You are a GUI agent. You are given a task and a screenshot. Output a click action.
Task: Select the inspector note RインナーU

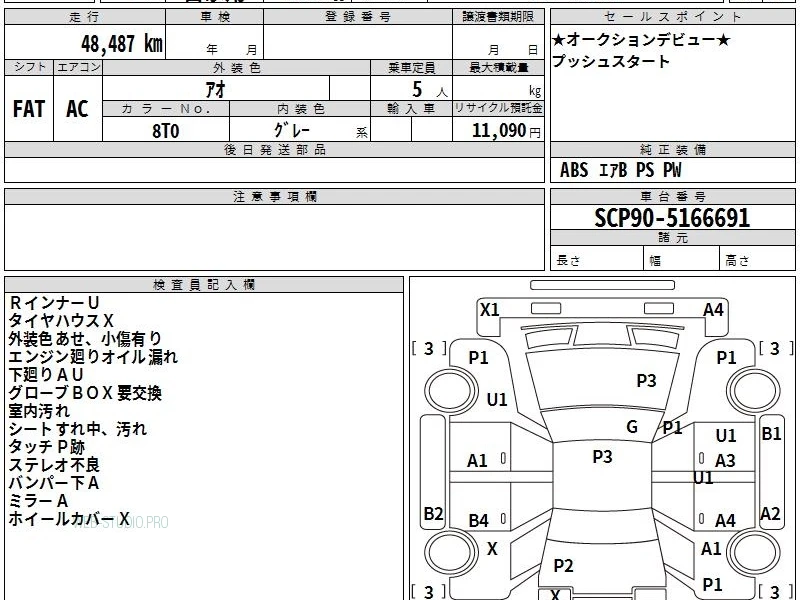click(54, 303)
